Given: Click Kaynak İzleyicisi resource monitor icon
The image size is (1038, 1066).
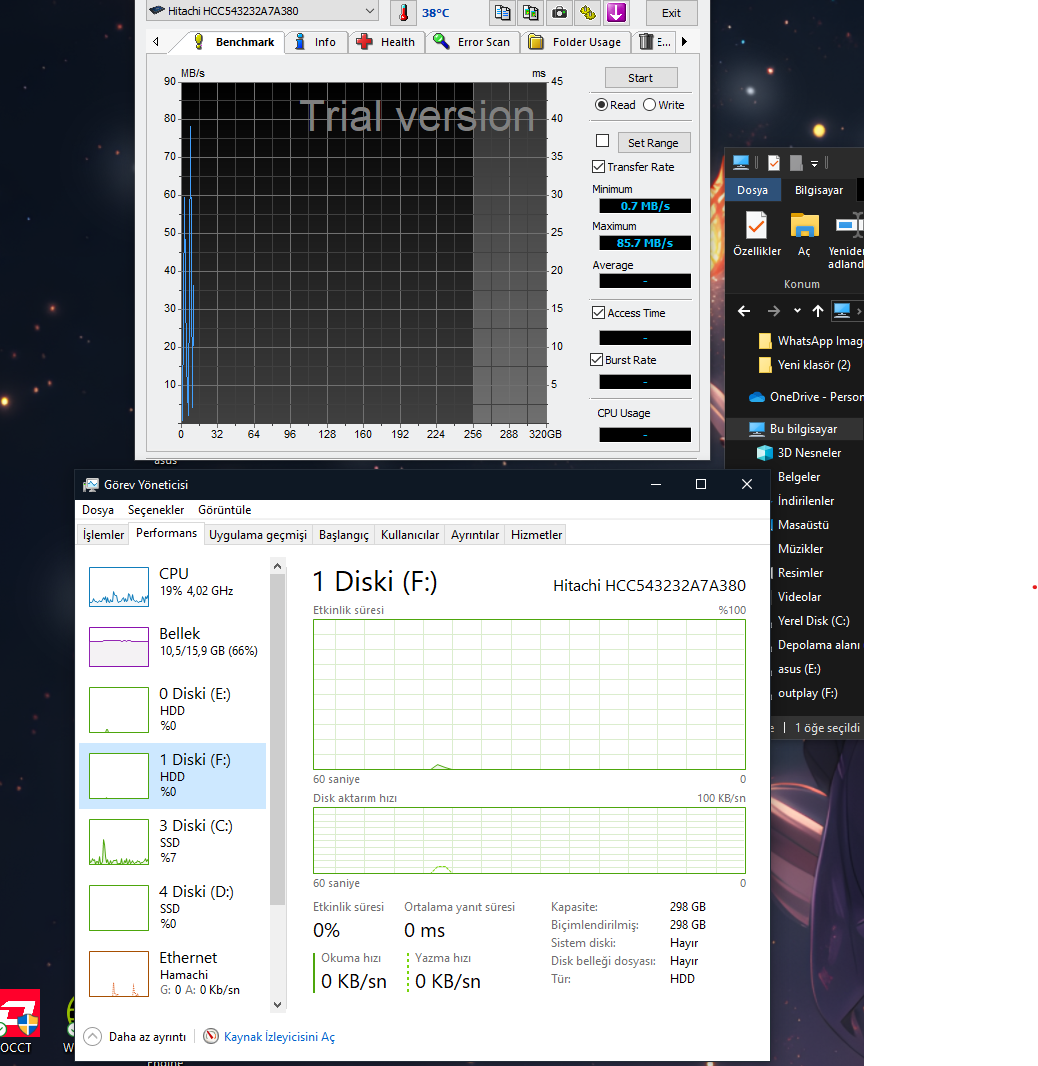Looking at the screenshot, I should (211, 1036).
